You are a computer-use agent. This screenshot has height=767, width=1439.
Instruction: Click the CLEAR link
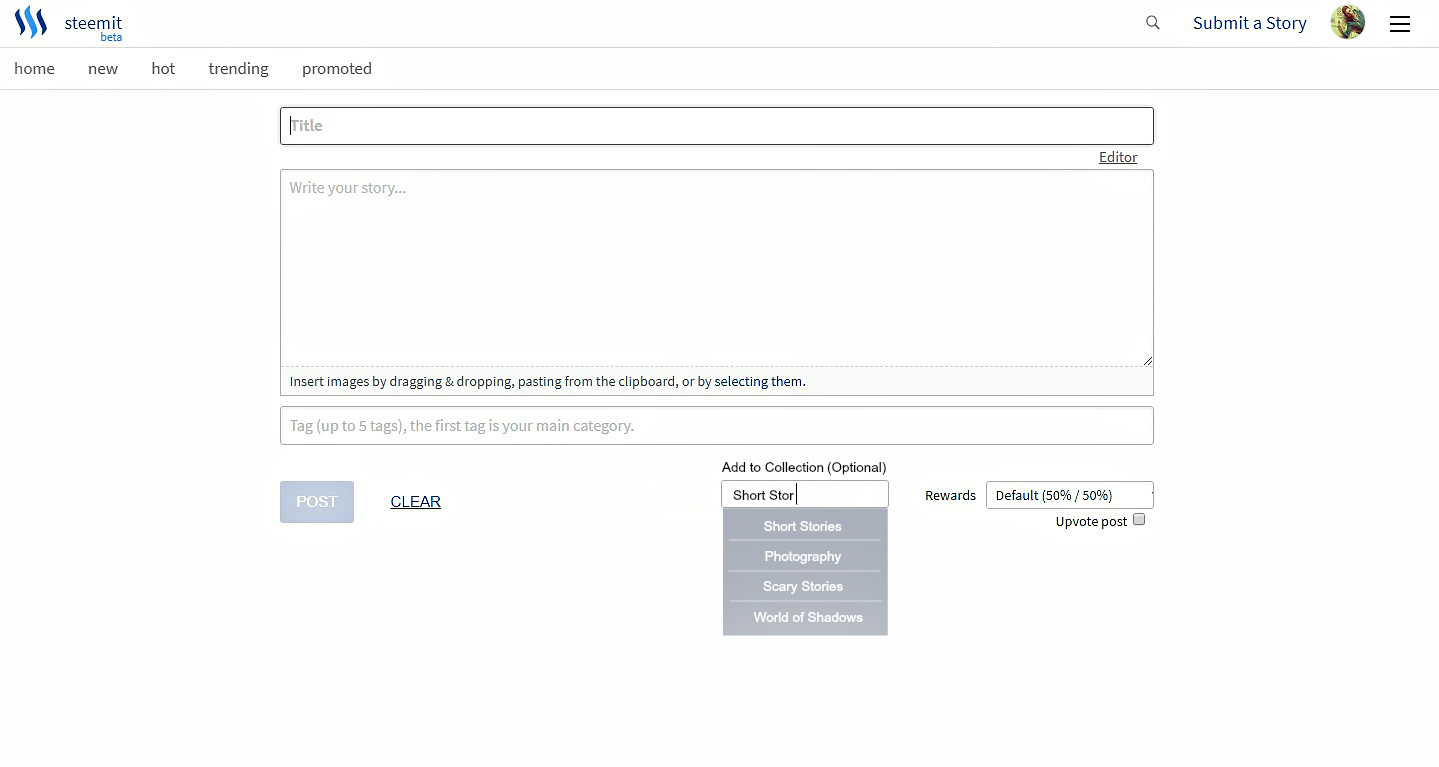416,502
